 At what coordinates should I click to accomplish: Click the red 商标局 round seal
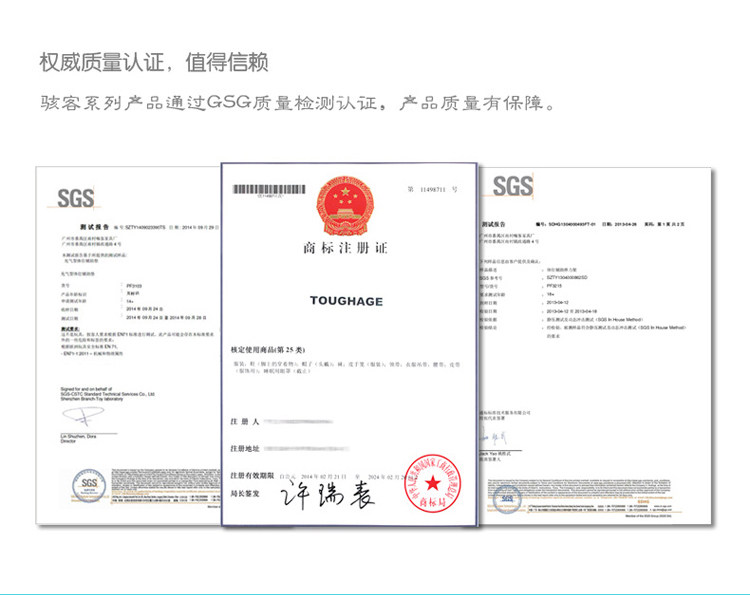pos(432,483)
